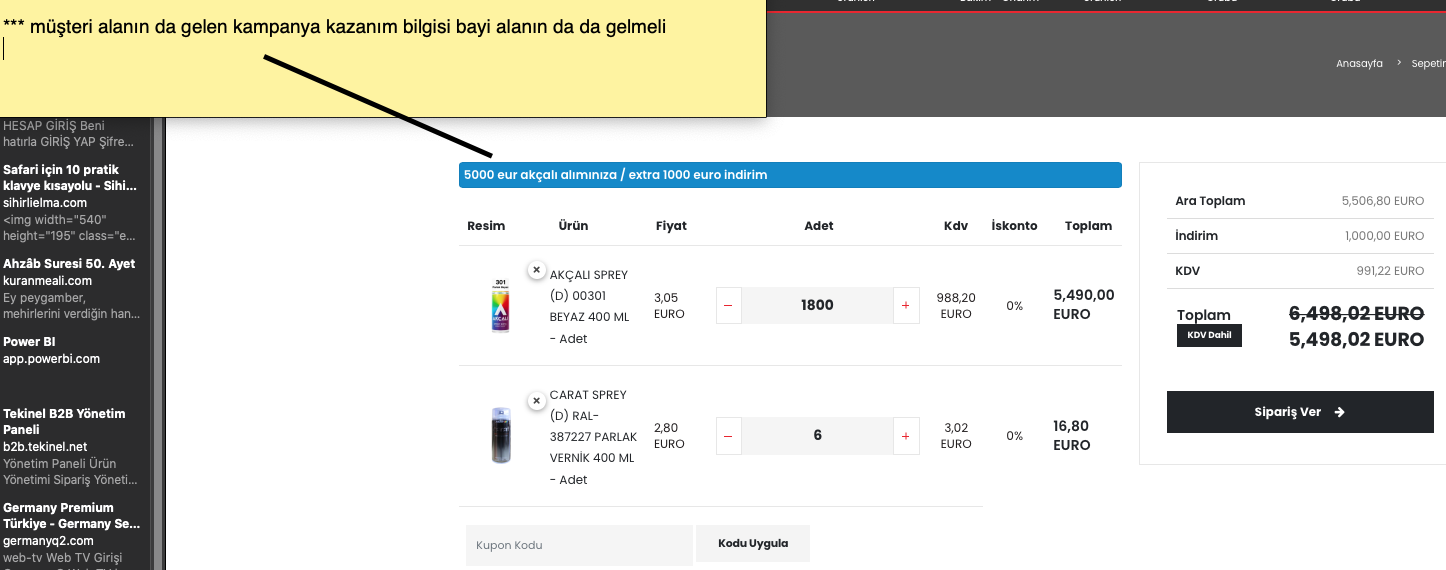
Task: Select Tekinel B2B Yönetim Paneli sidebar item
Action: click(64, 421)
